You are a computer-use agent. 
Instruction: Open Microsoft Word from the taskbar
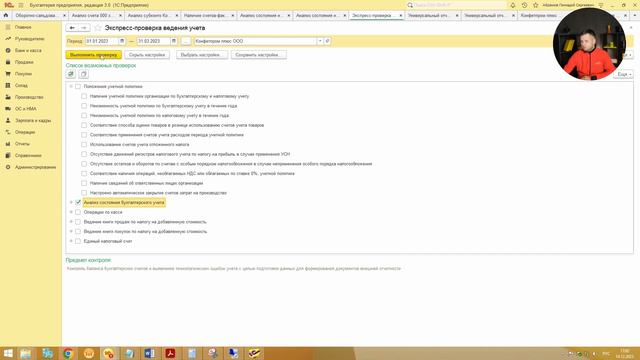click(149, 353)
